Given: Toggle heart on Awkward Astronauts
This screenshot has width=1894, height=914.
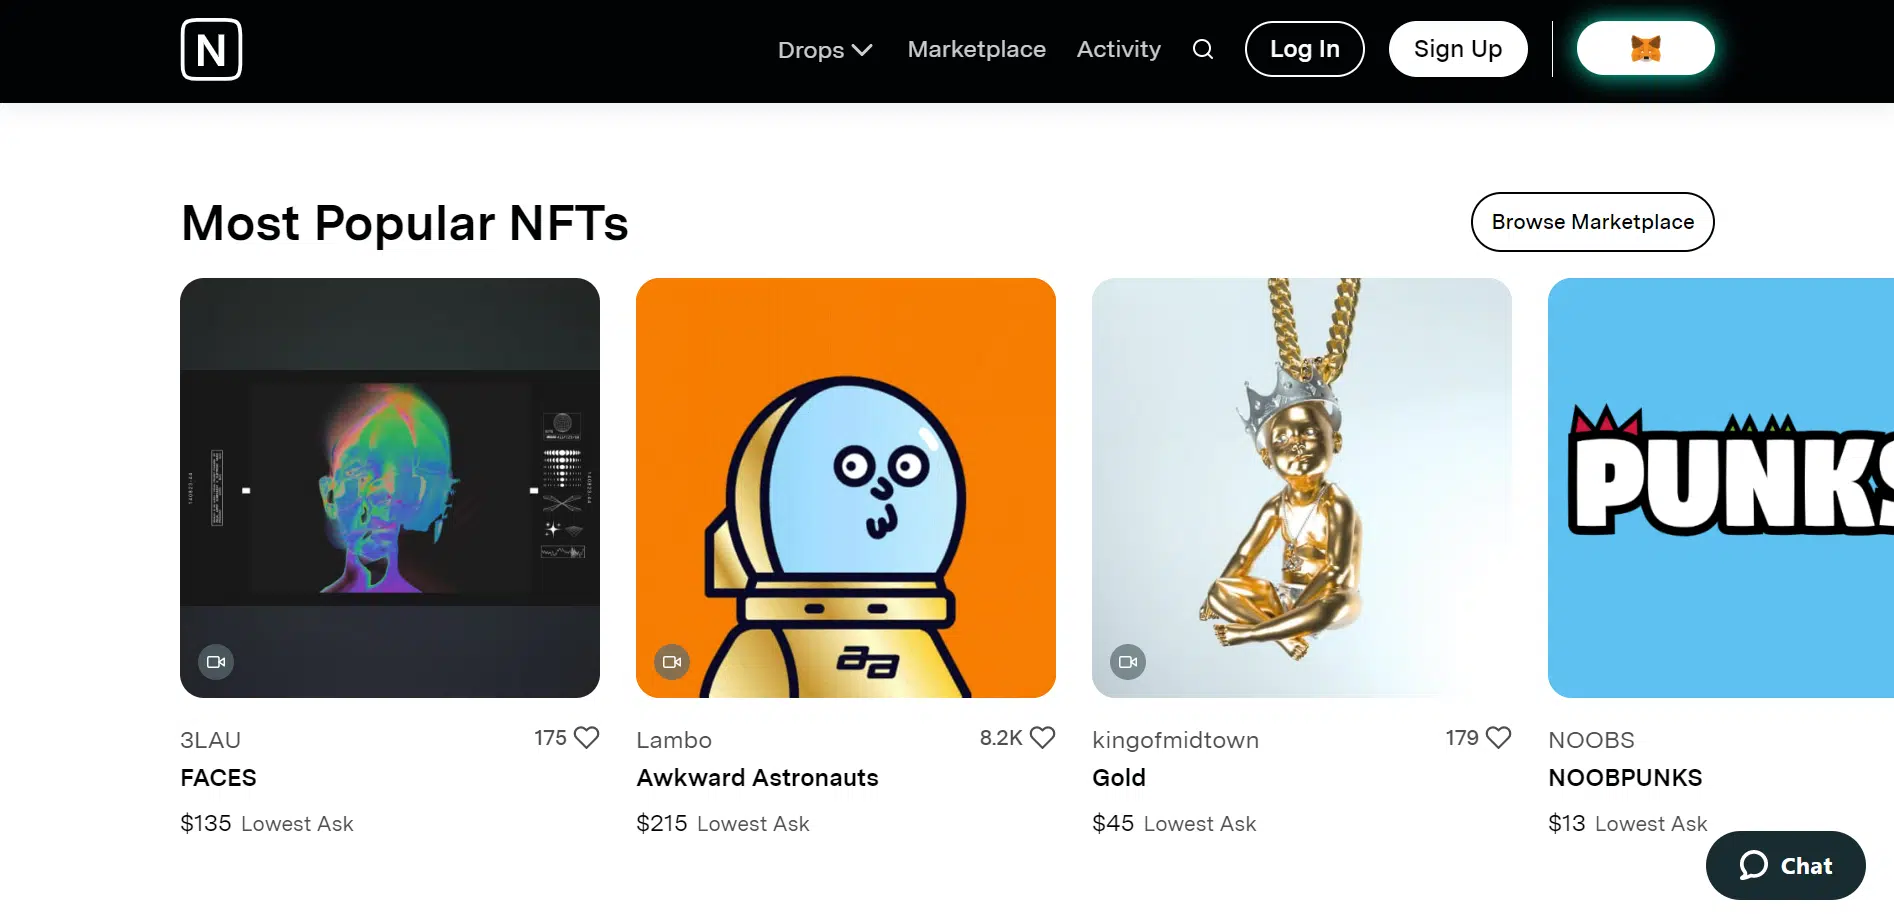Looking at the screenshot, I should (x=1043, y=738).
